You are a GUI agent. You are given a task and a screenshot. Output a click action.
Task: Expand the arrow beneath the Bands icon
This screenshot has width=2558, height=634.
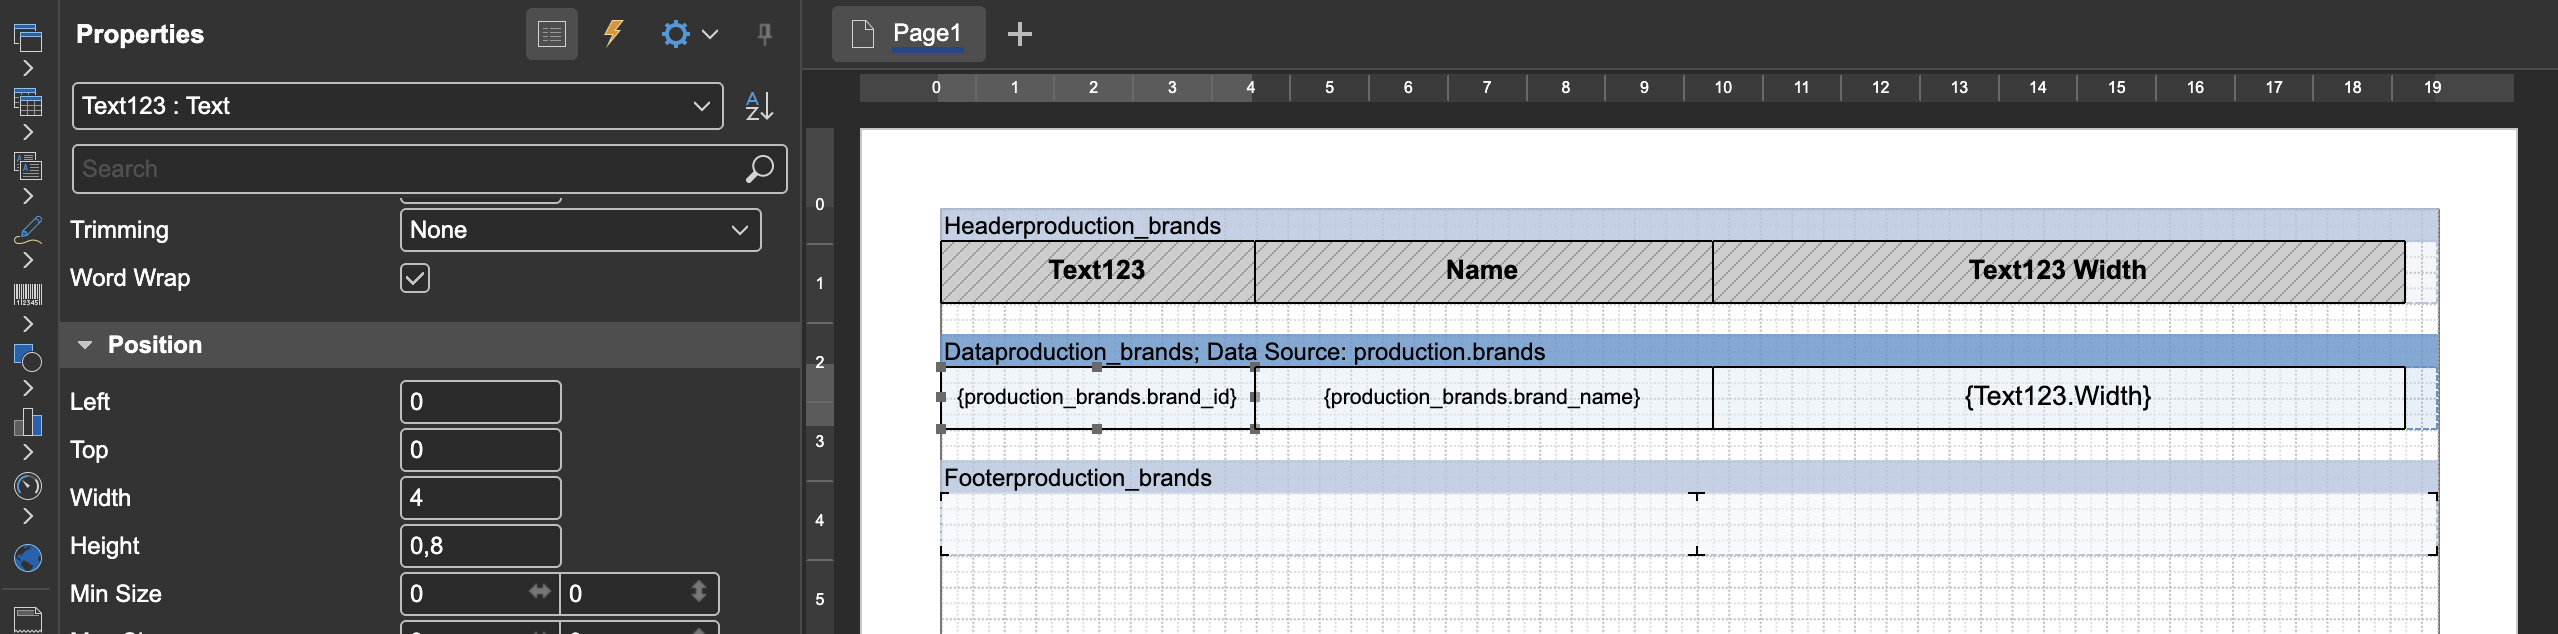[x=28, y=68]
